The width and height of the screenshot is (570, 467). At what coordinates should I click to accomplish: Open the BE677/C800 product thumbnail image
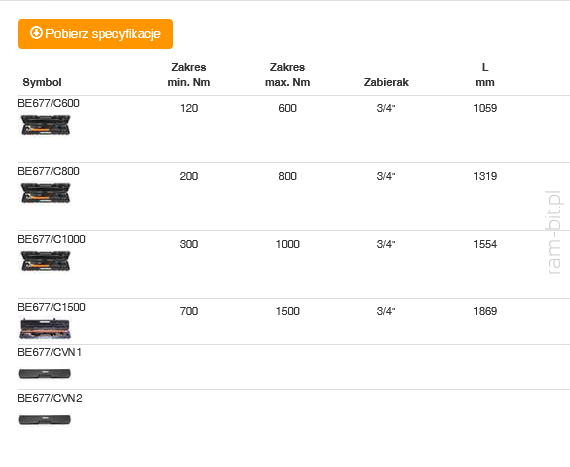(x=45, y=193)
